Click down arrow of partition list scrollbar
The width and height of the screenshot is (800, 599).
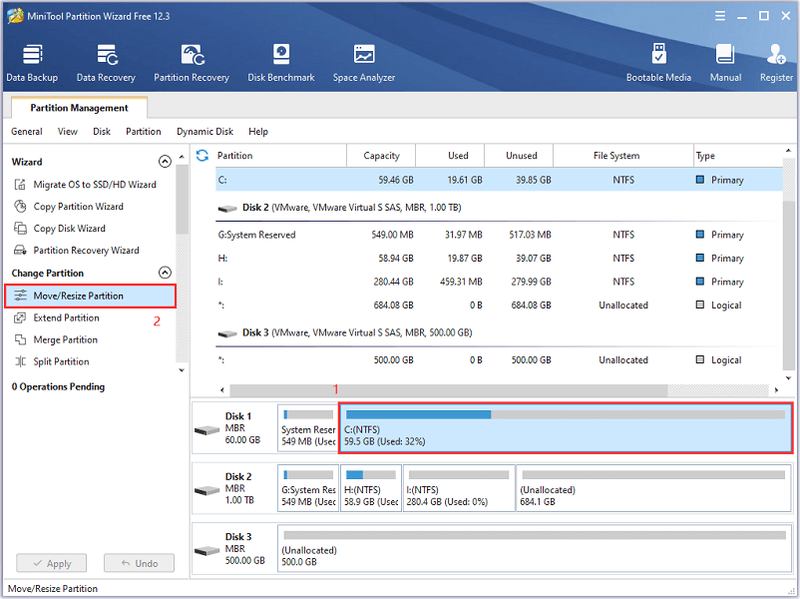(x=788, y=378)
